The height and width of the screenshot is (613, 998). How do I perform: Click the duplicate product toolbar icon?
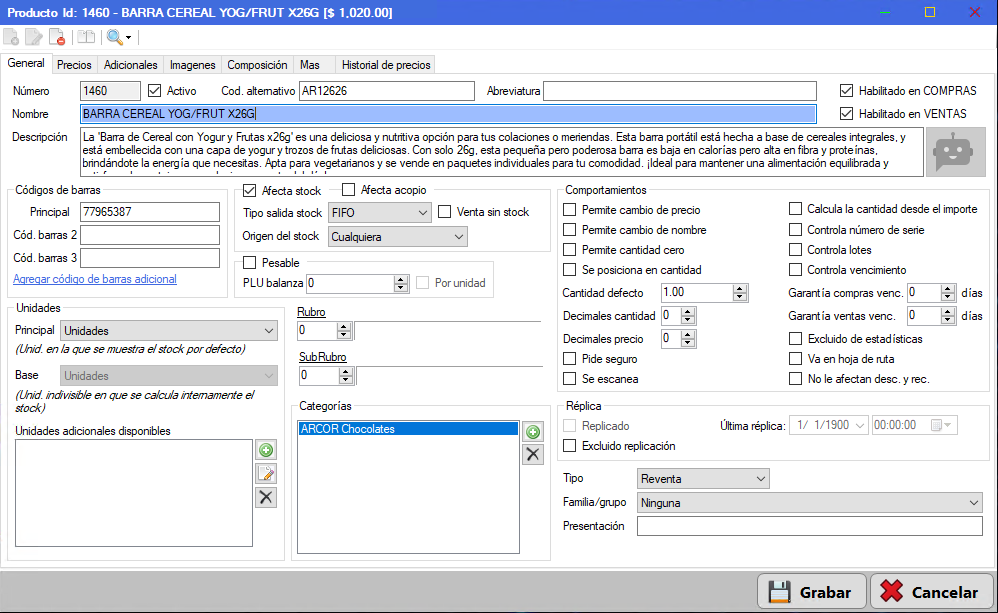[x=86, y=38]
